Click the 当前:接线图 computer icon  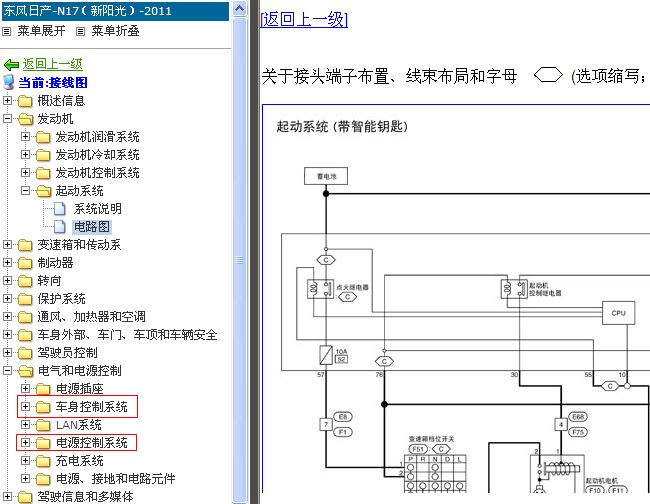tap(8, 82)
